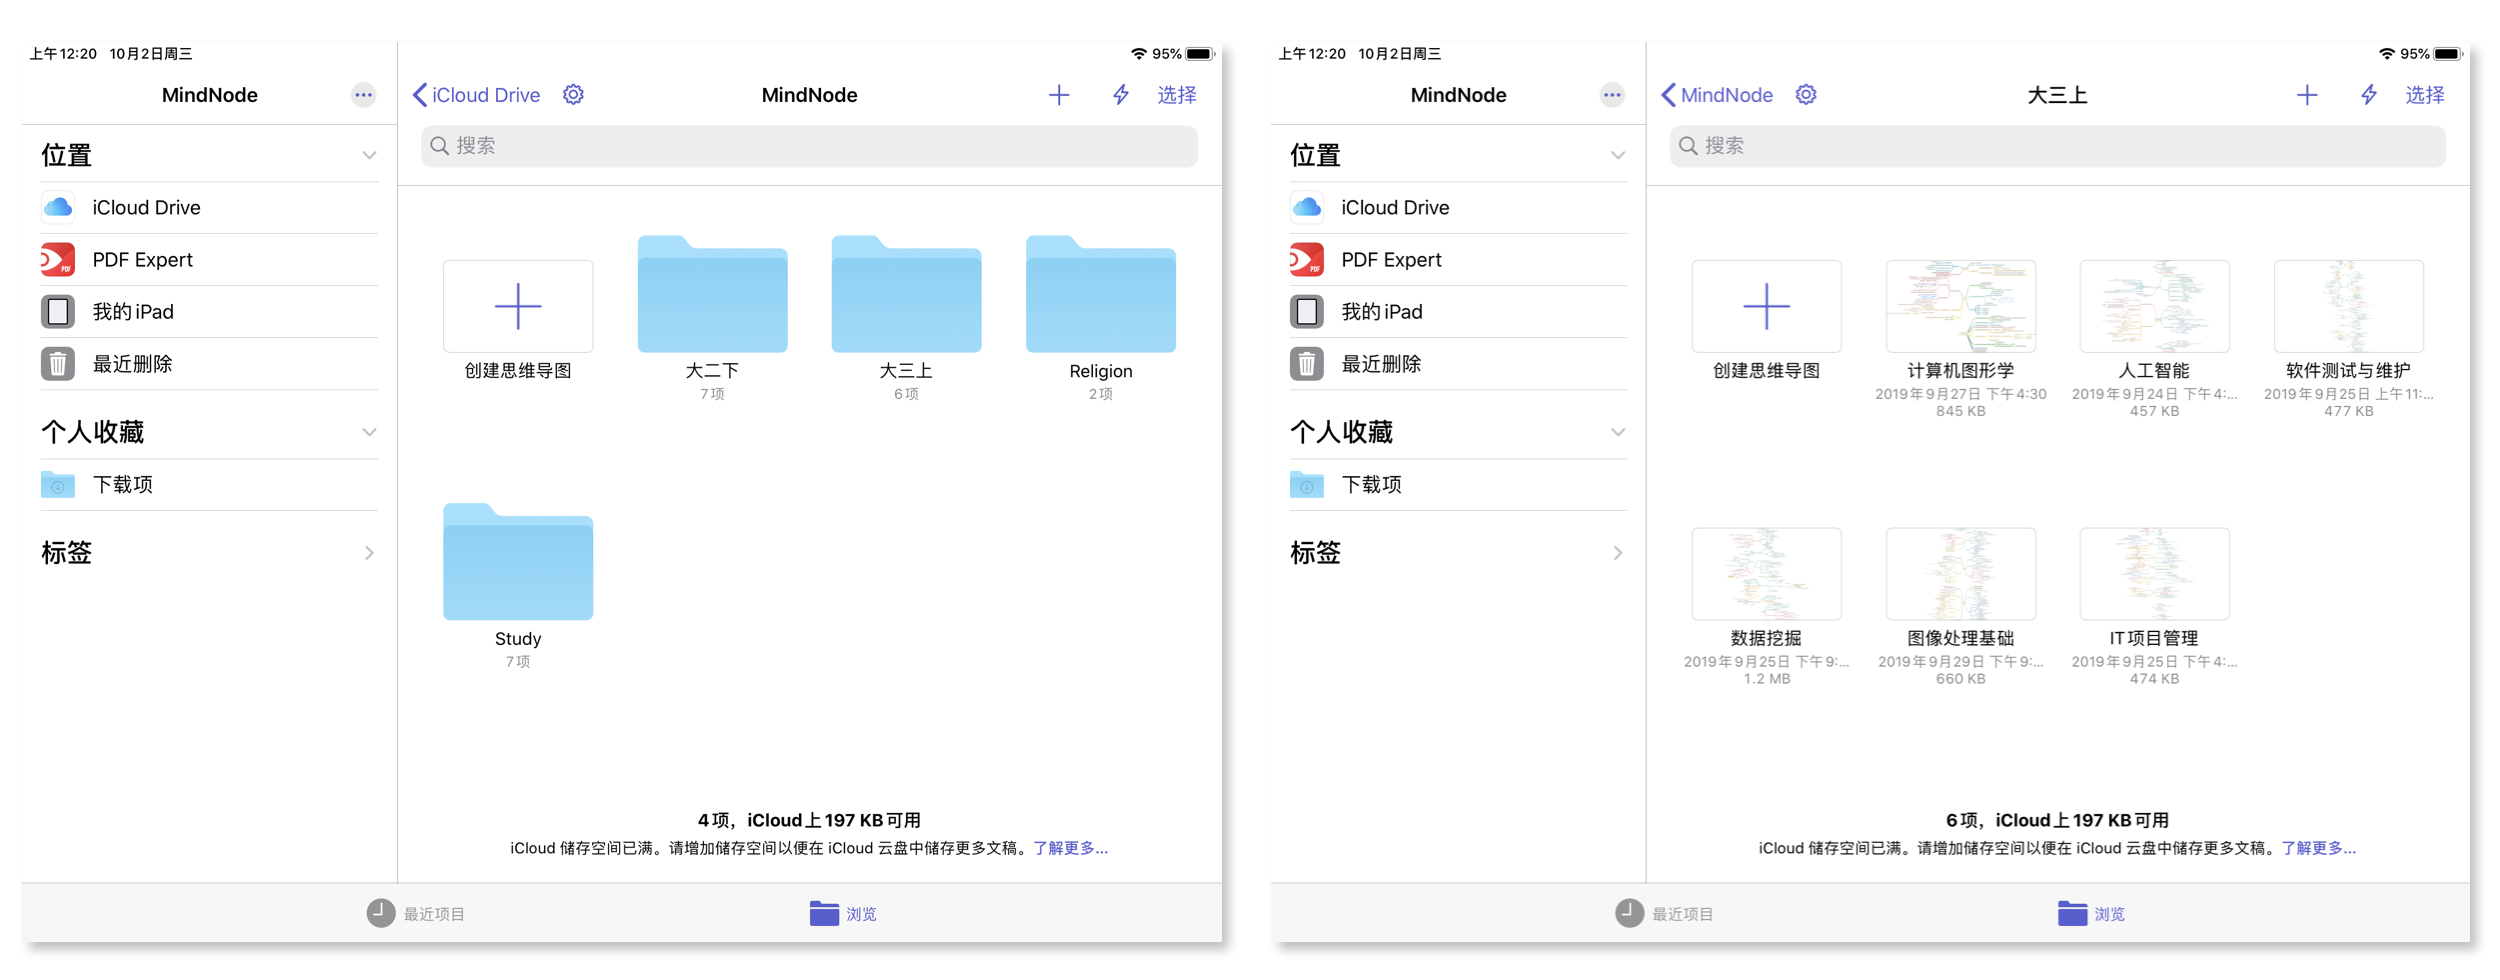Switch to 浏览 tab in left window
Screen dimensions: 2500x980
point(843,913)
